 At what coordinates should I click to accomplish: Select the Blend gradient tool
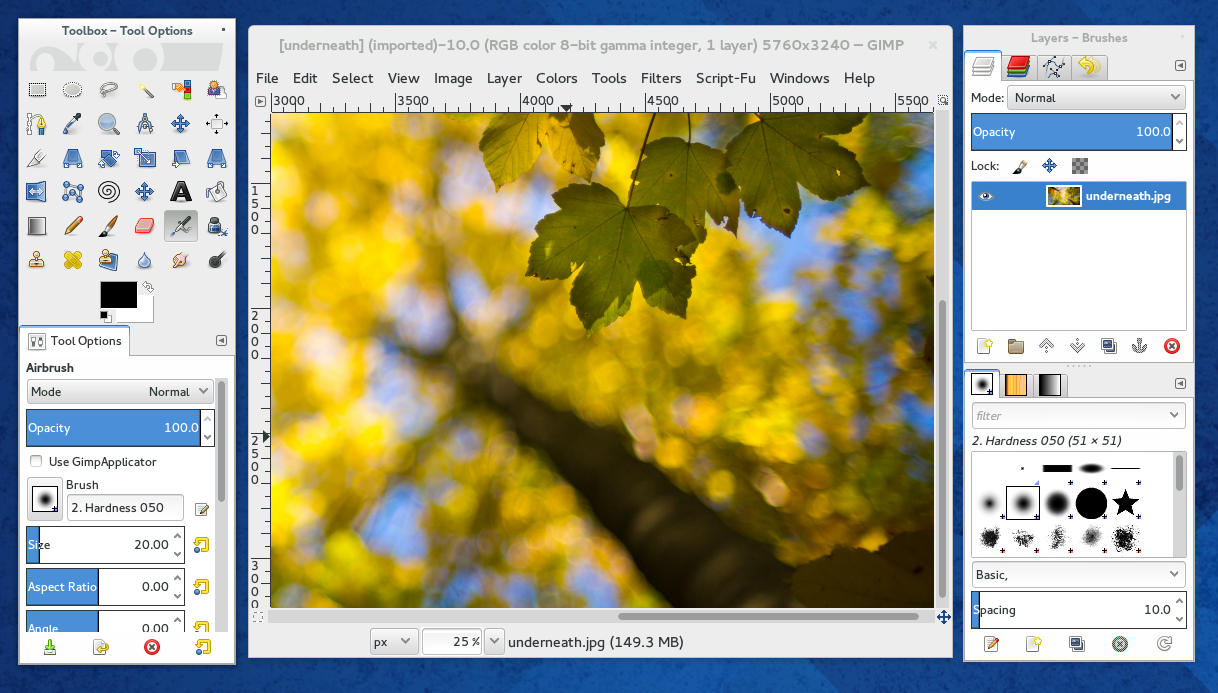[x=37, y=226]
